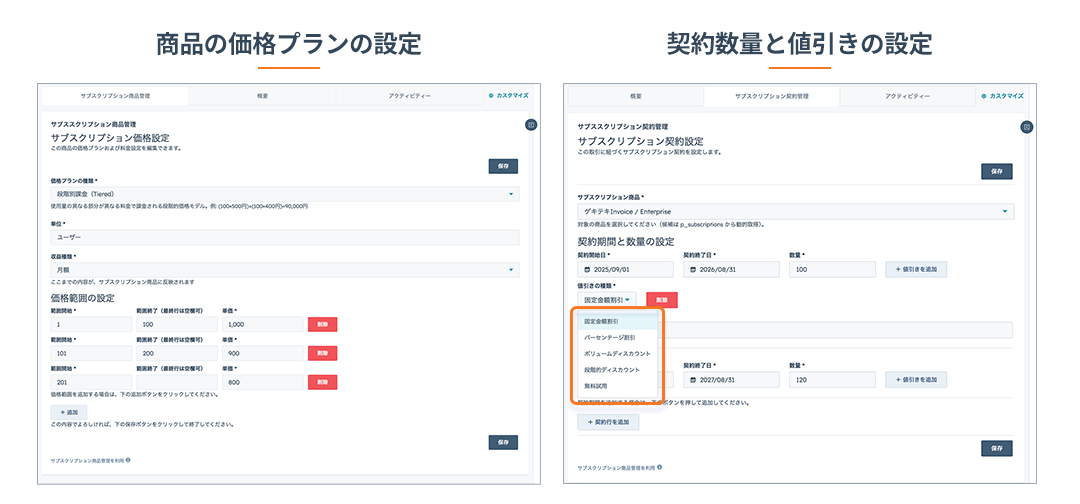Select 無料試用 from the discount list
Image resolution: width=1080 pixels, height=504 pixels.
(595, 386)
